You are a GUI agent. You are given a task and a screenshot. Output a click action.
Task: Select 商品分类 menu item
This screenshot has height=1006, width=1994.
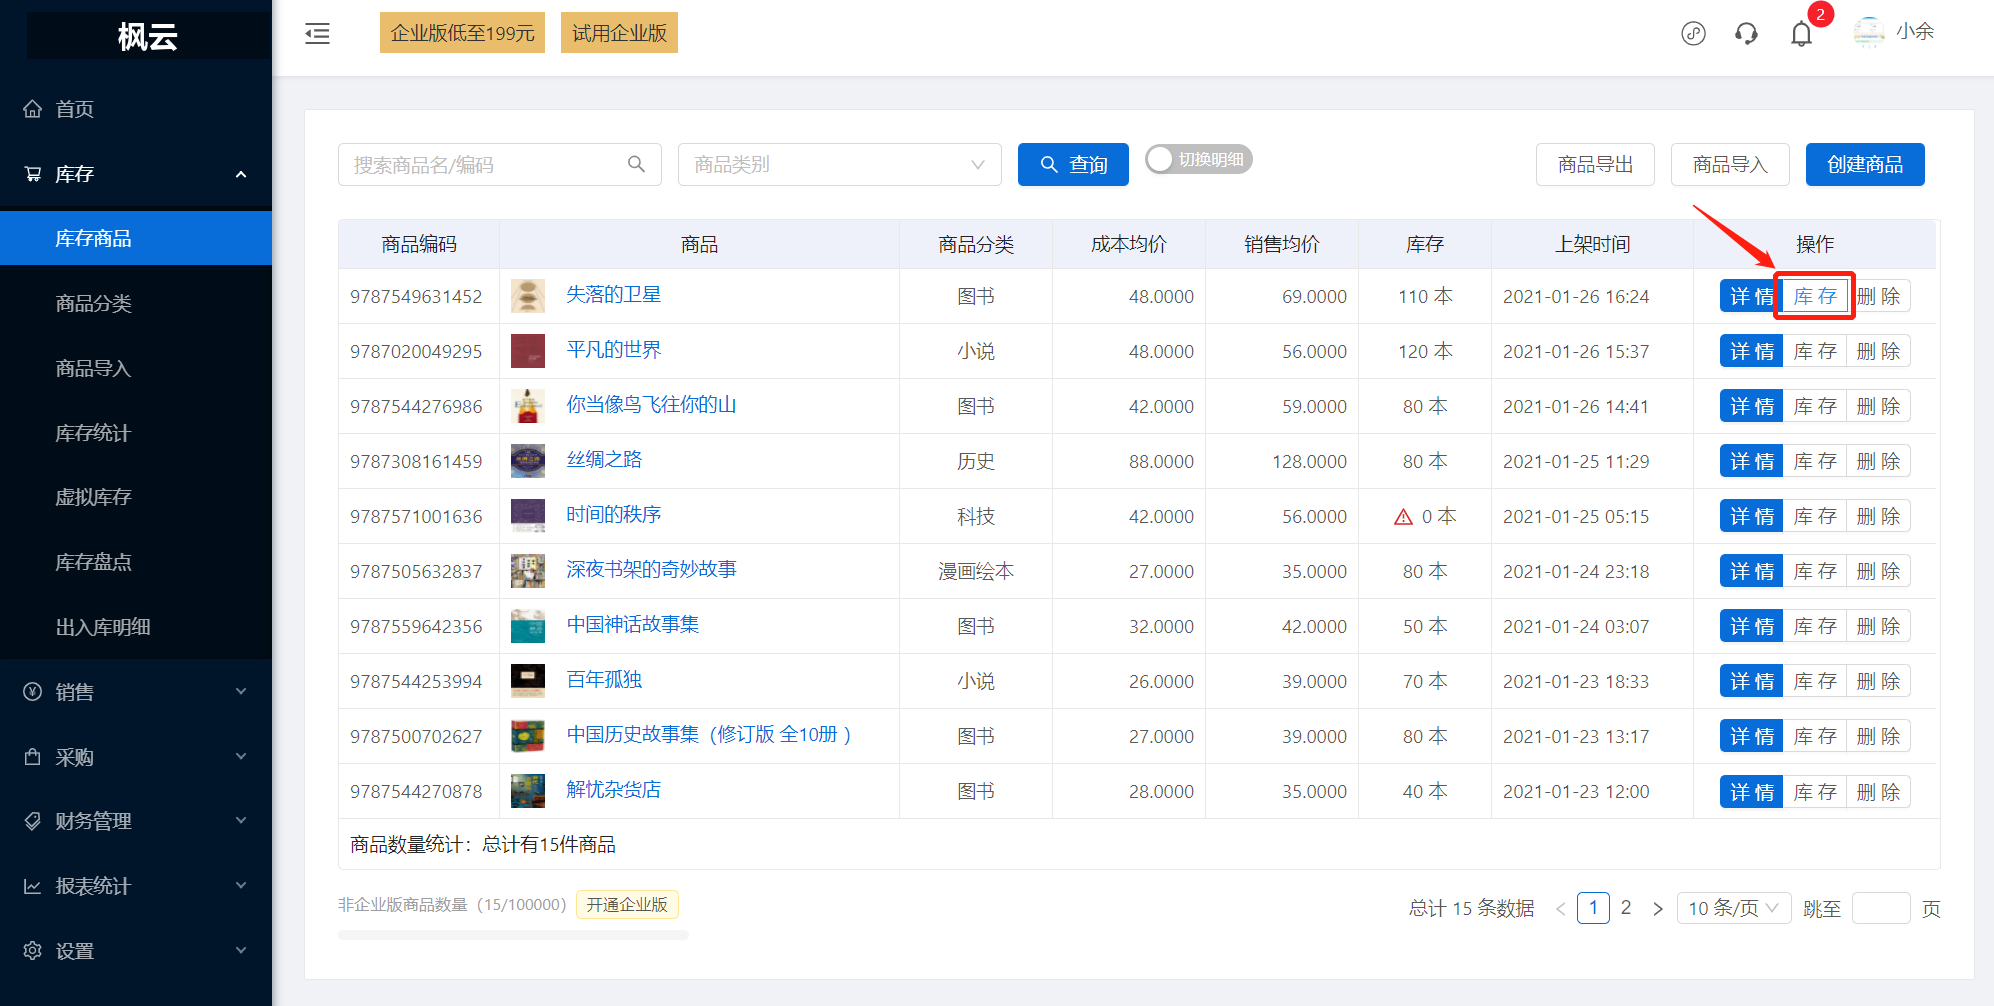pyautogui.click(x=136, y=303)
